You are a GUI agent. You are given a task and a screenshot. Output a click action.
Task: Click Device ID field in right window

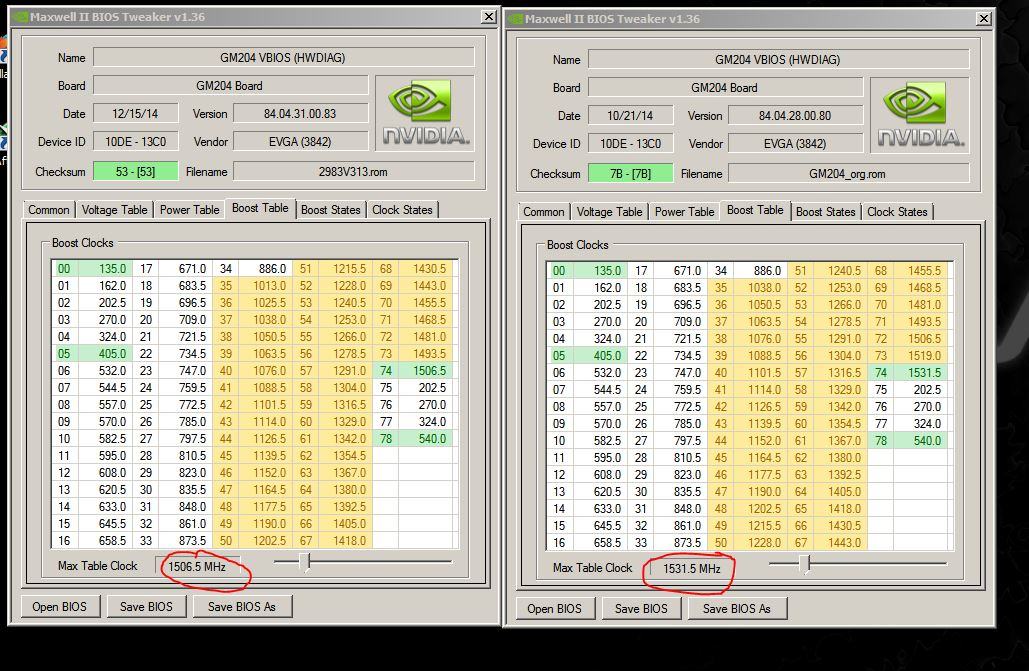(630, 143)
